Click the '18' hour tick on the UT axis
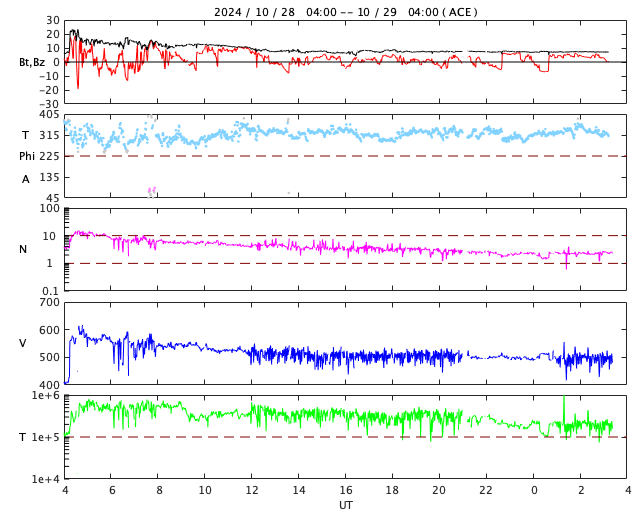 [x=392, y=490]
